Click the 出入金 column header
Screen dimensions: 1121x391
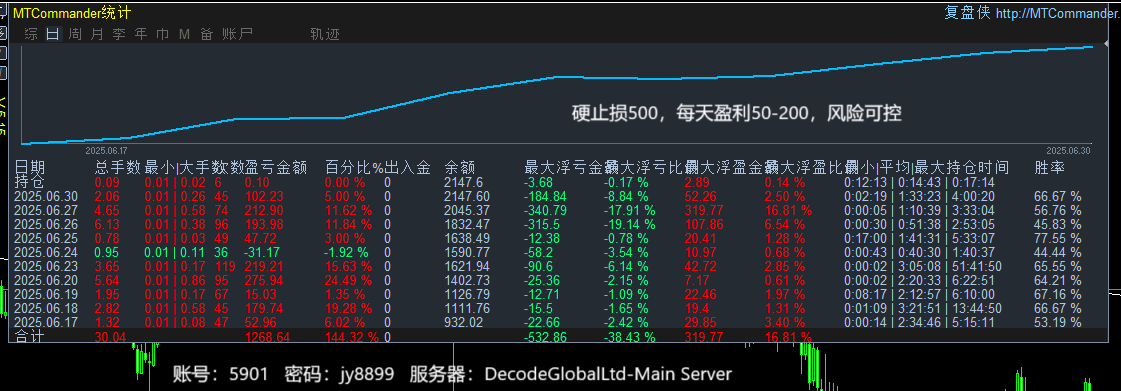coord(408,168)
